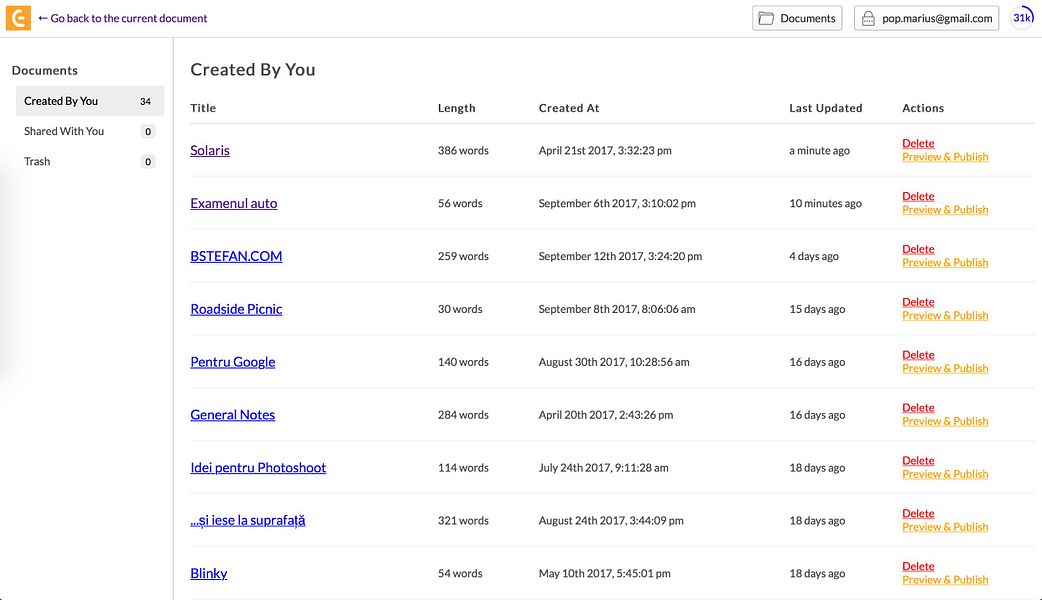Screen dimensions: 1042x600
Task: Preview & Publish the General Notes document
Action: 945,422
